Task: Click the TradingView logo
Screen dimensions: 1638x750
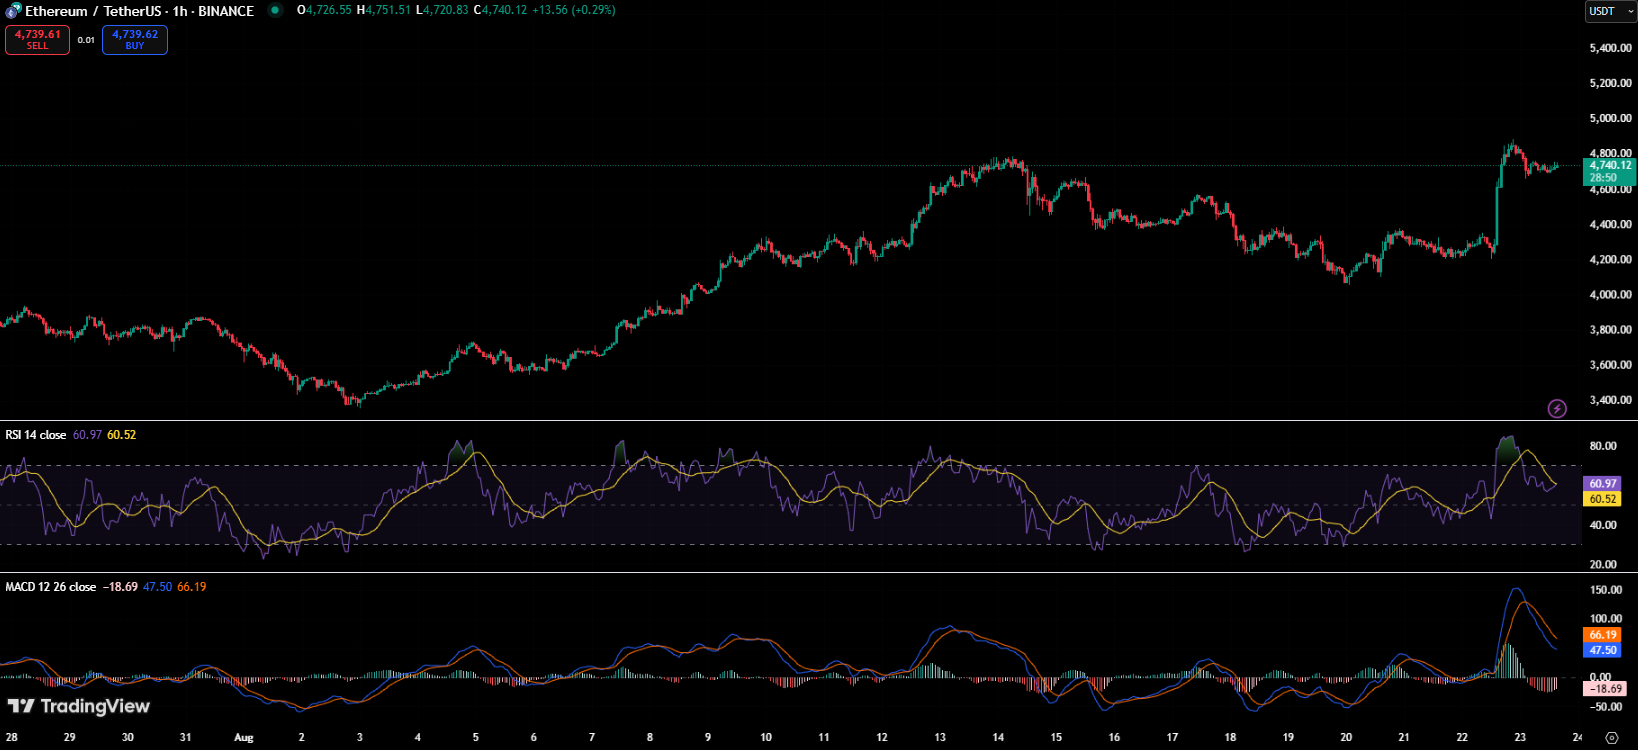Action: click(79, 707)
